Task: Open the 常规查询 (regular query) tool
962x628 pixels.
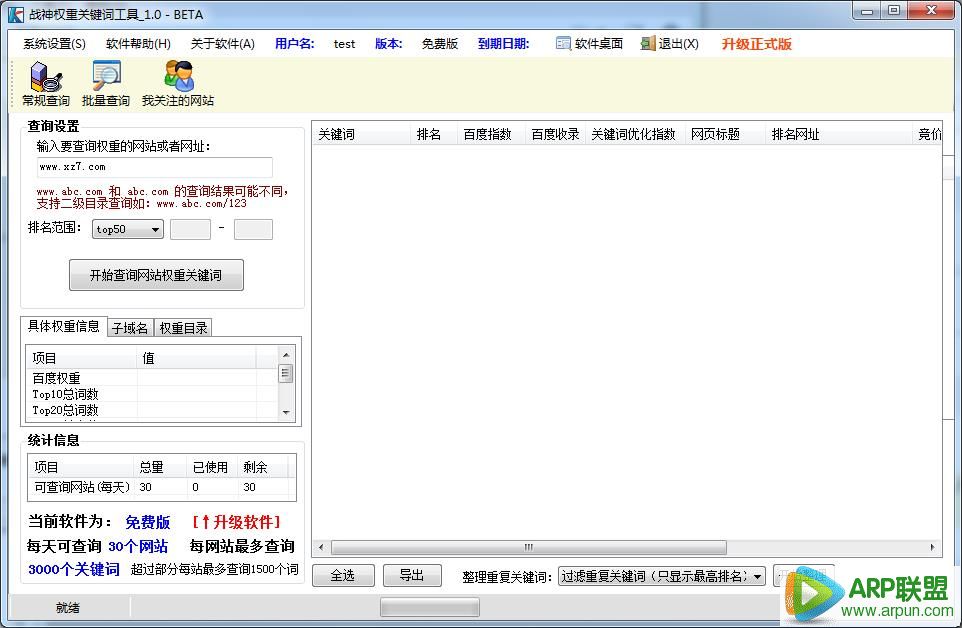Action: (x=45, y=84)
